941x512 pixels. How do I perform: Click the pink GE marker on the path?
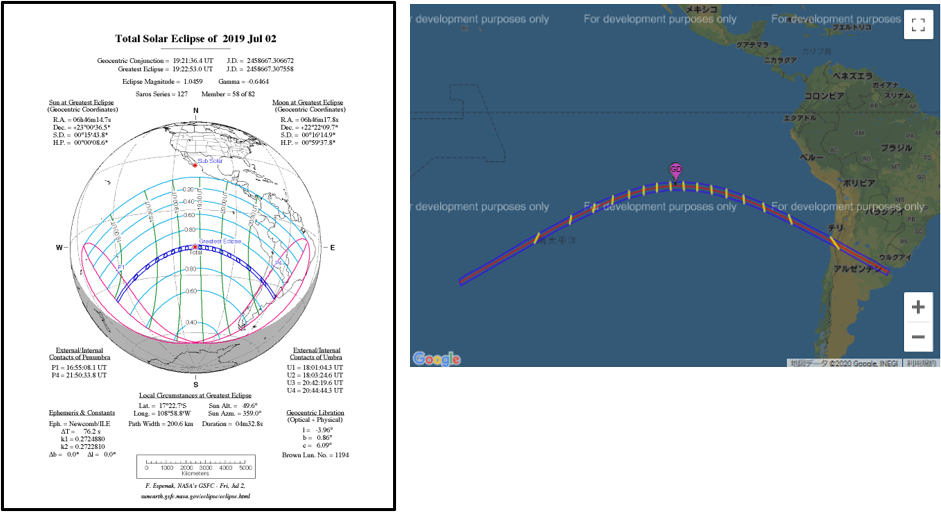tap(677, 170)
